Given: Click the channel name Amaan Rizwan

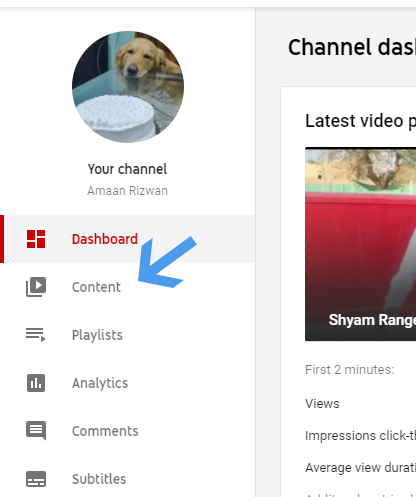Looking at the screenshot, I should coord(127,191).
